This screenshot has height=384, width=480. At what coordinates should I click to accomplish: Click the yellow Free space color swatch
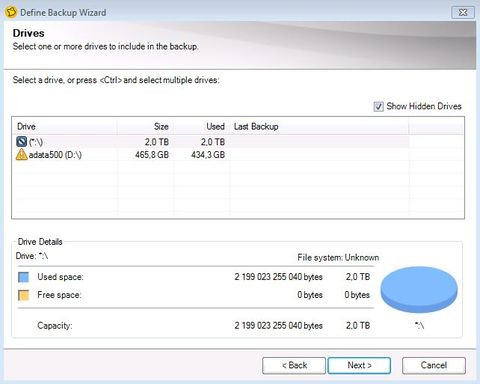coord(23,295)
